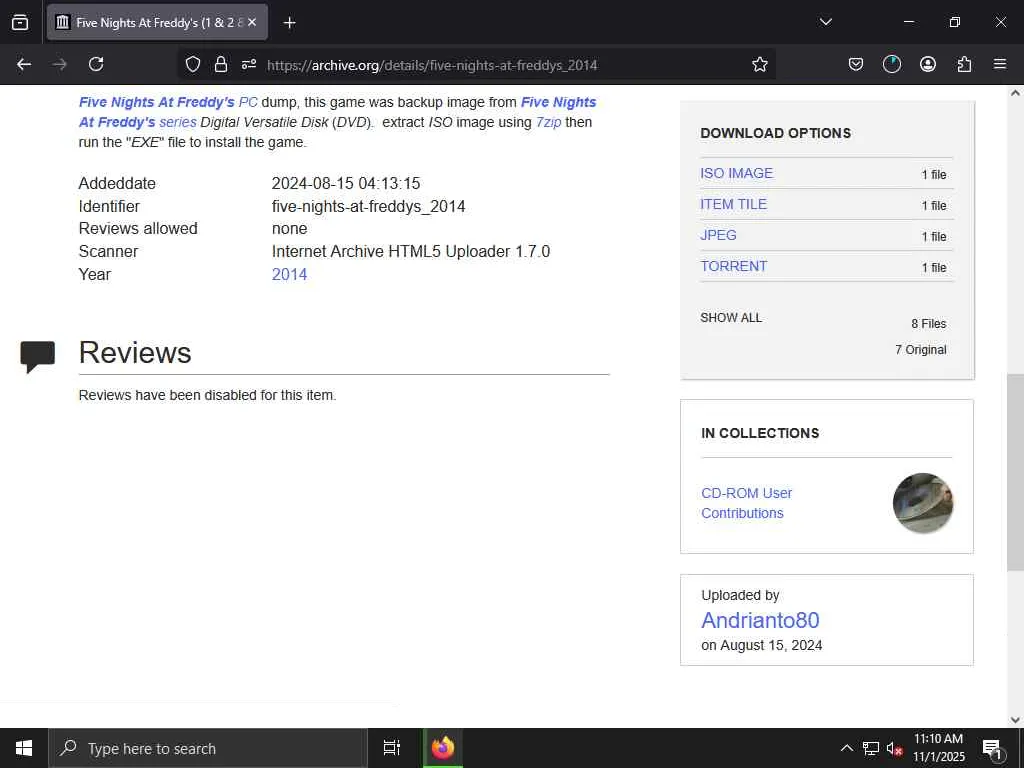This screenshot has width=1024, height=768.
Task: Open CD-ROM User Contributions collection link
Action: [x=746, y=503]
